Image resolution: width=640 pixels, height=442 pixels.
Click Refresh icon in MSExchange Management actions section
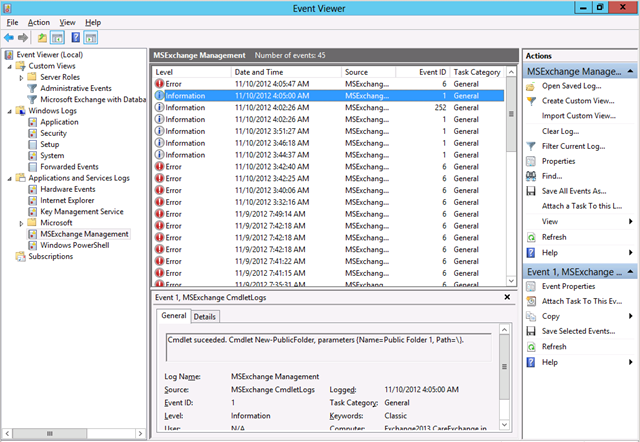coord(531,237)
